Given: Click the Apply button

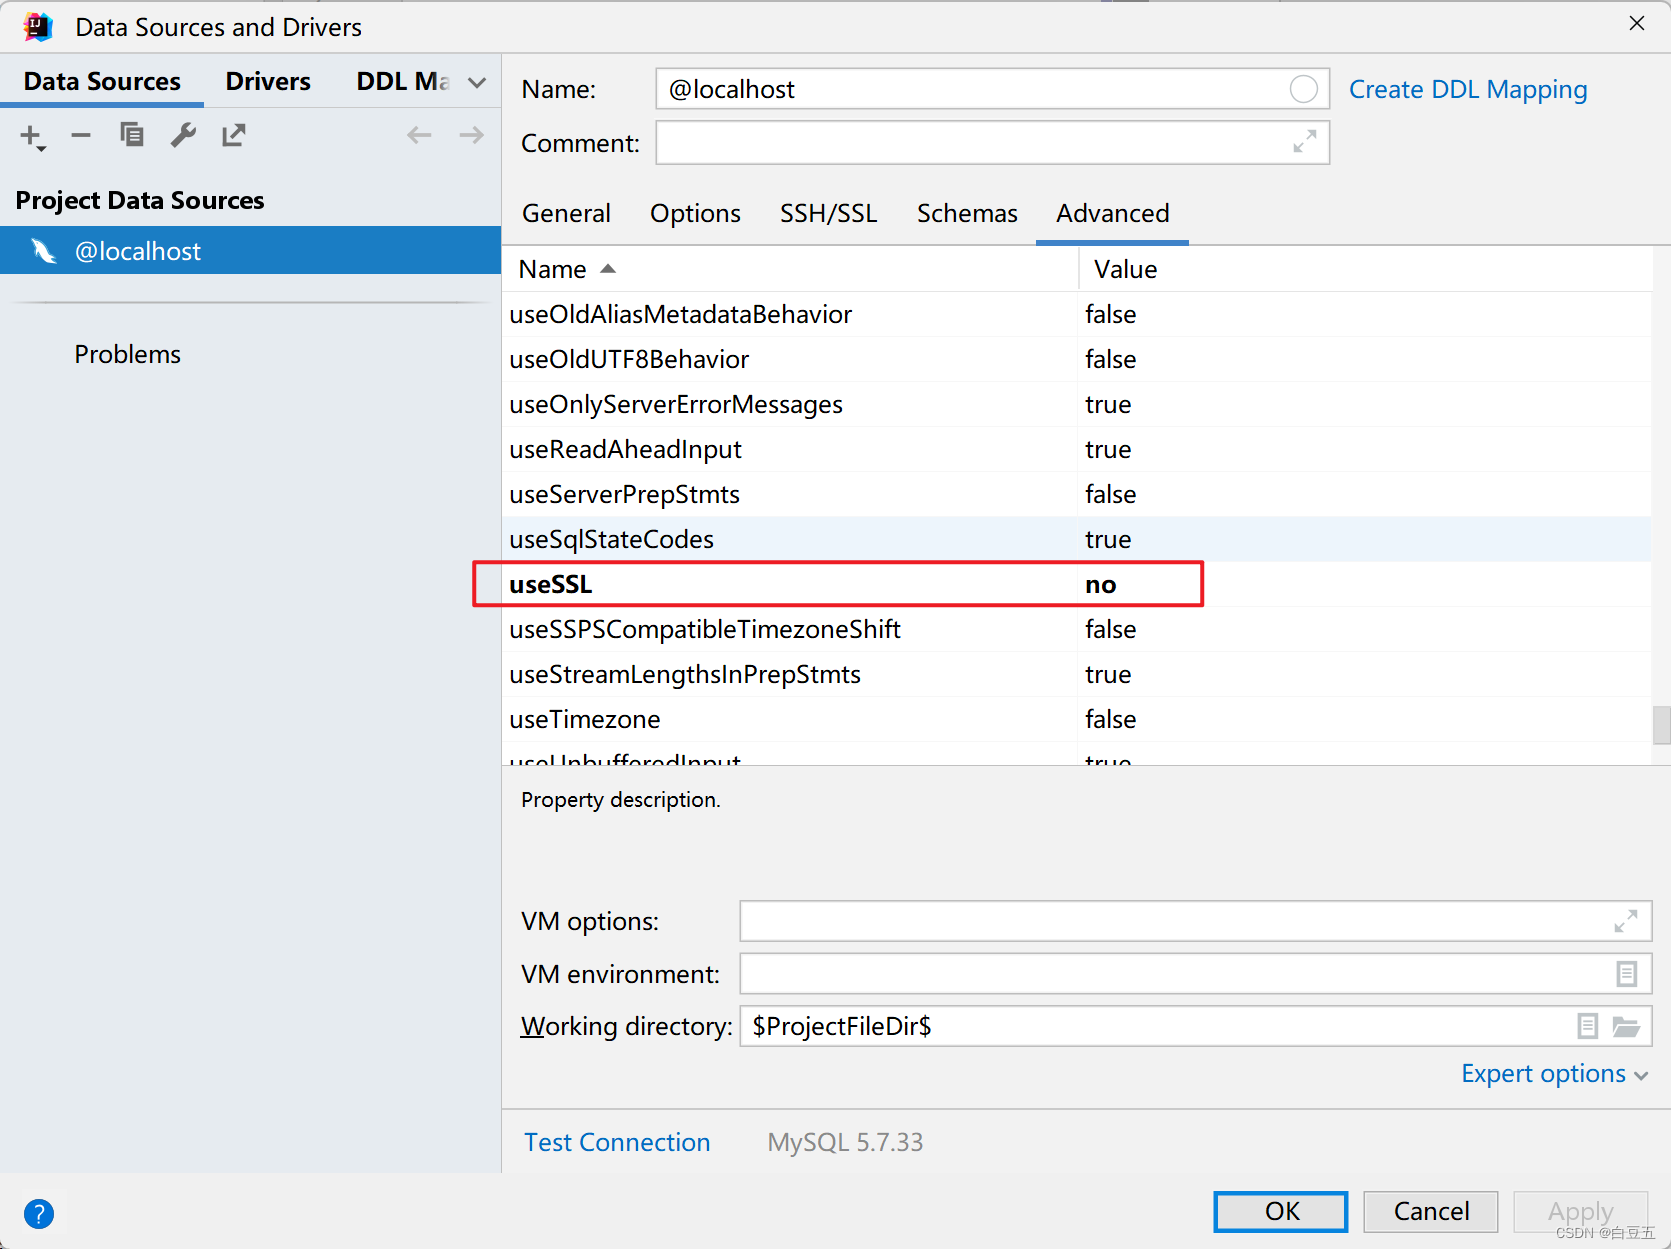Looking at the screenshot, I should coord(1580,1212).
